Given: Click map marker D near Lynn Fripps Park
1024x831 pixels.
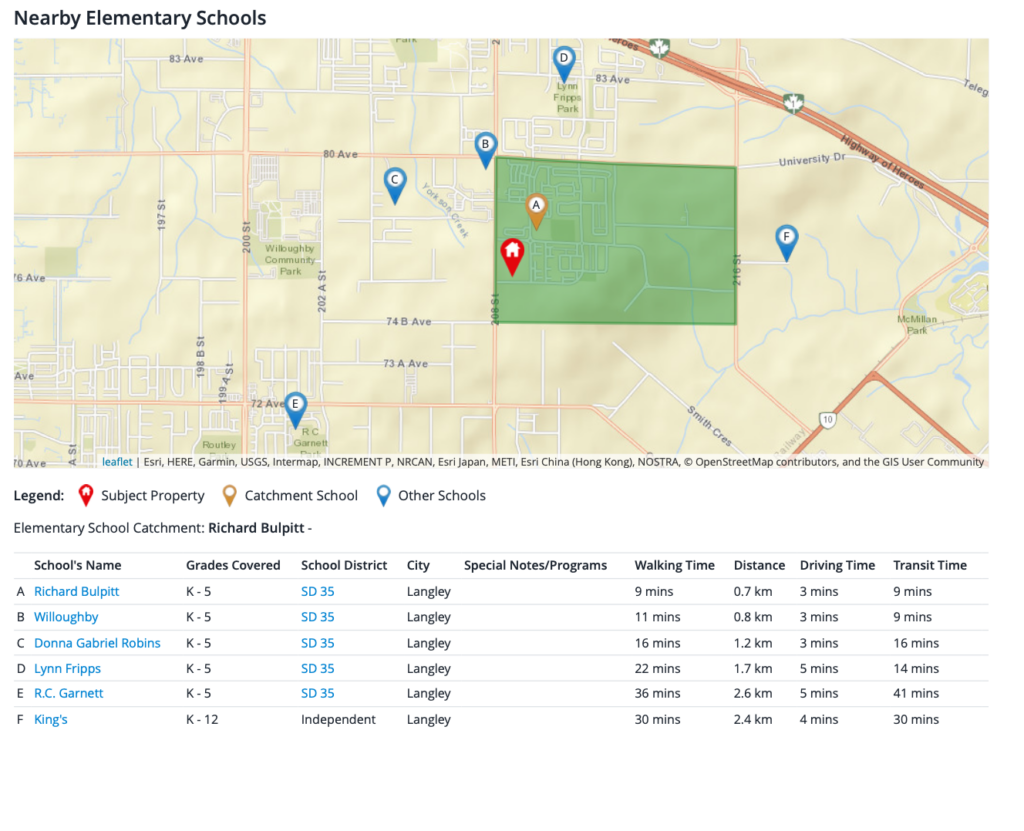Looking at the screenshot, I should pyautogui.click(x=564, y=63).
